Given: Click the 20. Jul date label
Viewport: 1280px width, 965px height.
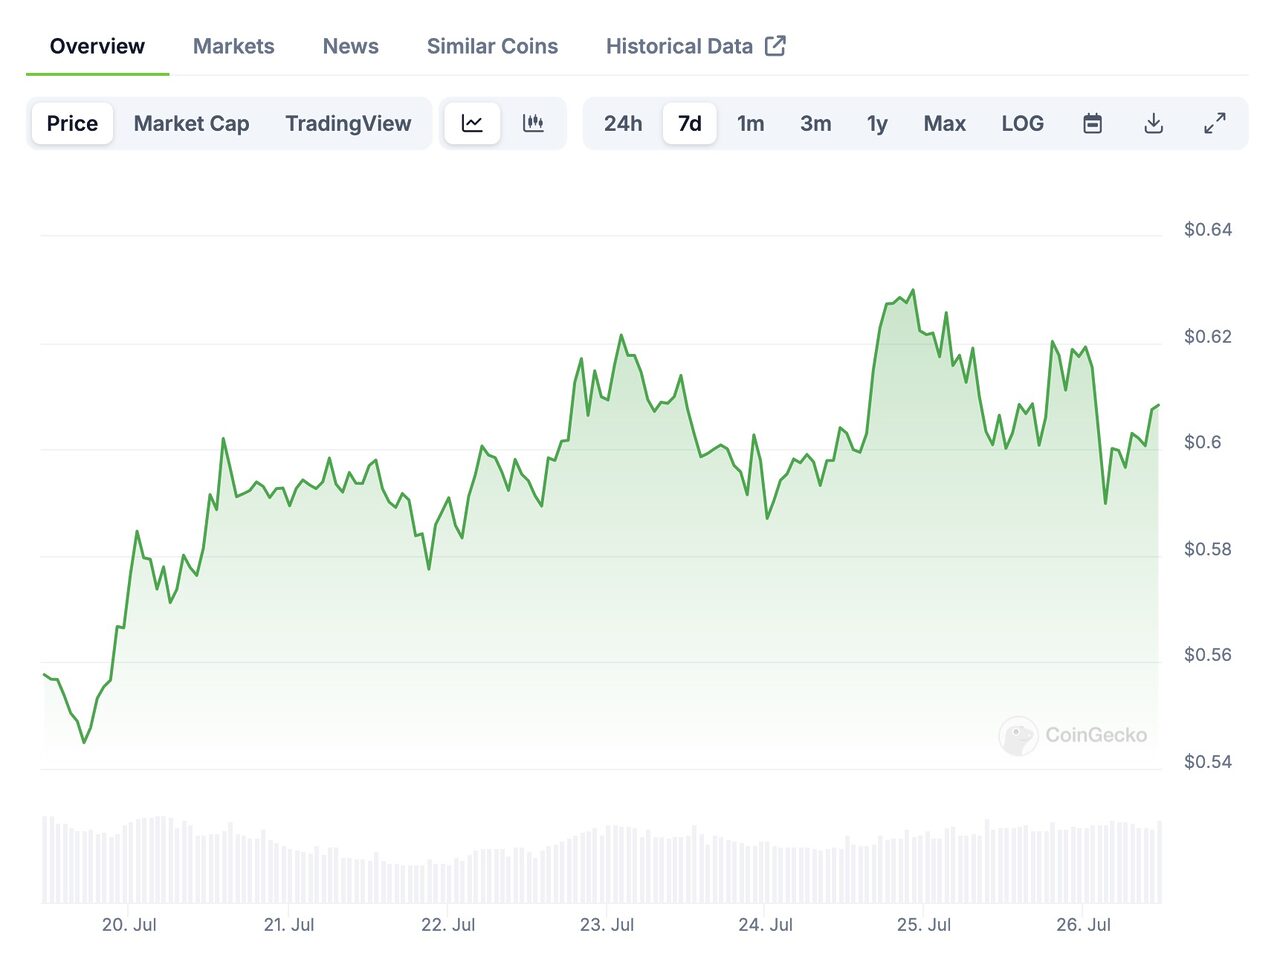Looking at the screenshot, I should point(129,925).
